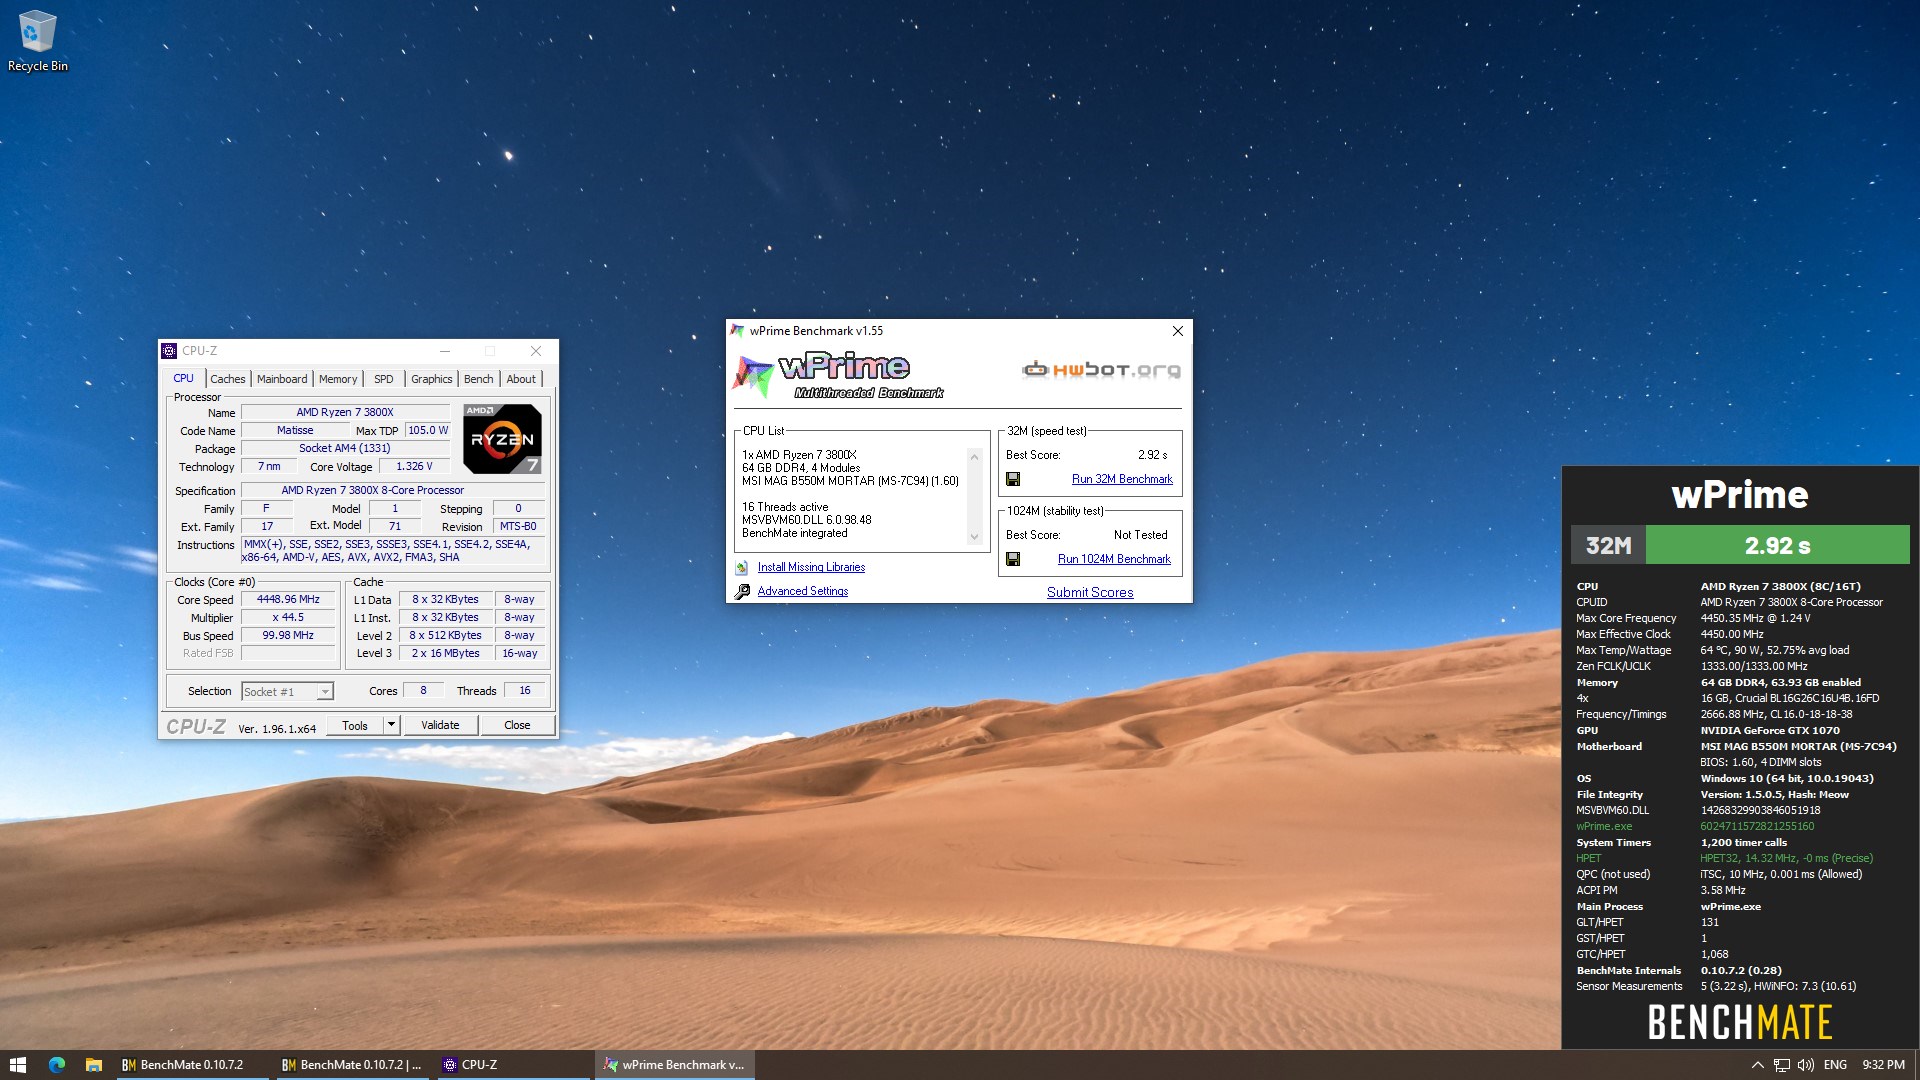1920x1080 pixels.
Task: Switch to the Mainboard tab in CPU-Z
Action: click(x=282, y=379)
